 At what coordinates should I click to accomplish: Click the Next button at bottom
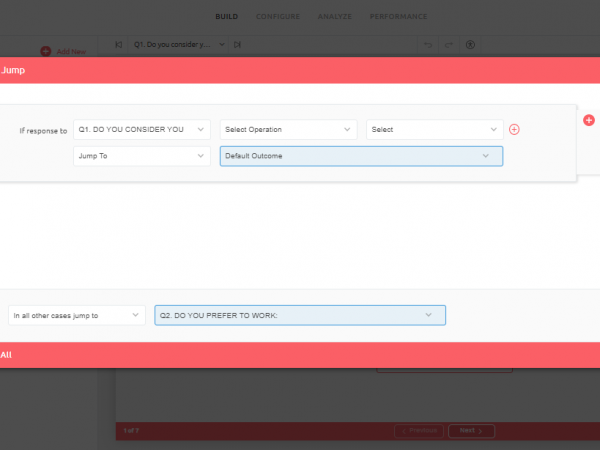pyautogui.click(x=470, y=430)
